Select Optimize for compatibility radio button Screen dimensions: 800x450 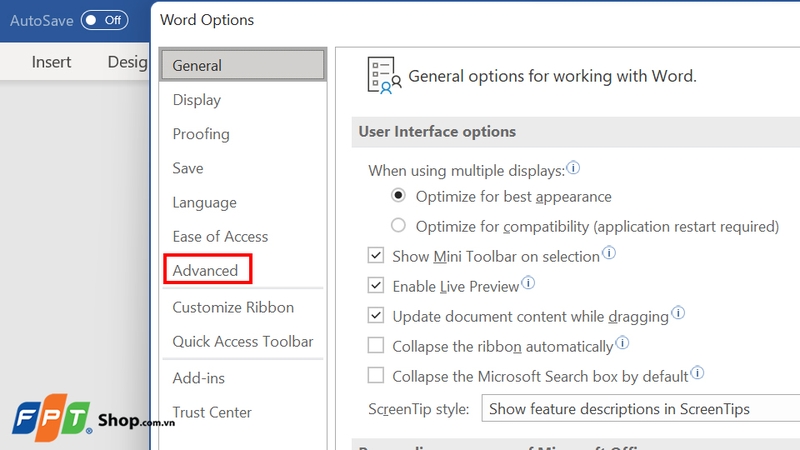[x=399, y=226]
